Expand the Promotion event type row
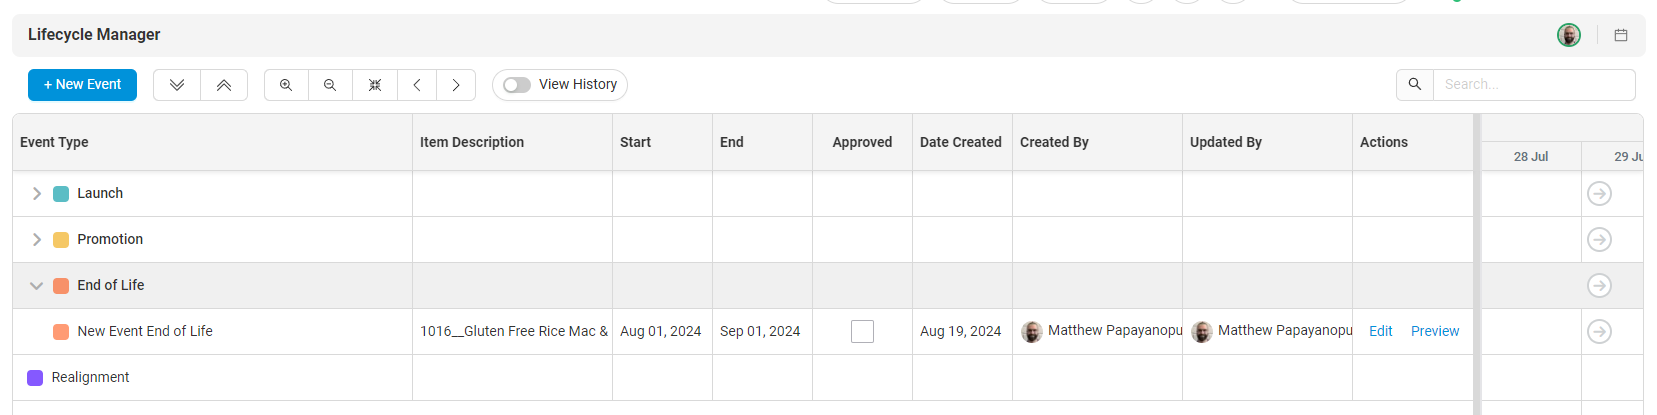The height and width of the screenshot is (415, 1657). coord(37,240)
